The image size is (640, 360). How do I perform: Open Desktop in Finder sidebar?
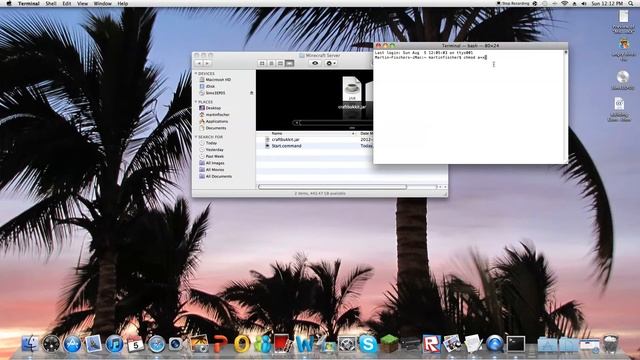click(x=213, y=108)
